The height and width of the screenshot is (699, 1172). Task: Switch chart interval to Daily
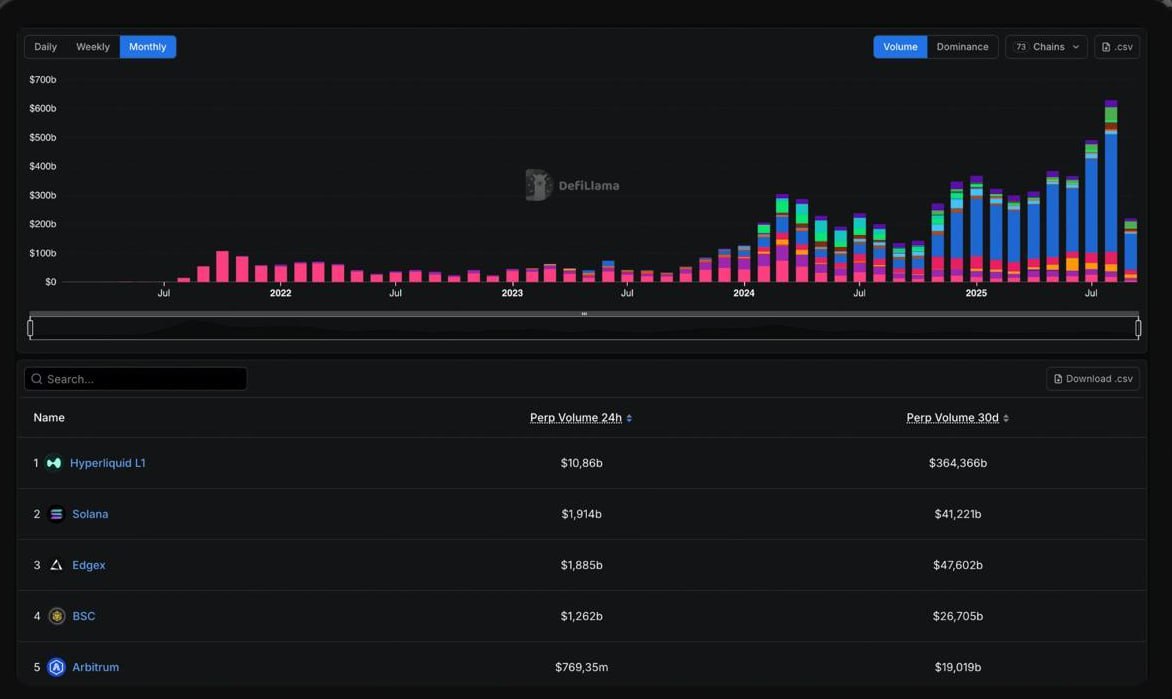pyautogui.click(x=46, y=46)
